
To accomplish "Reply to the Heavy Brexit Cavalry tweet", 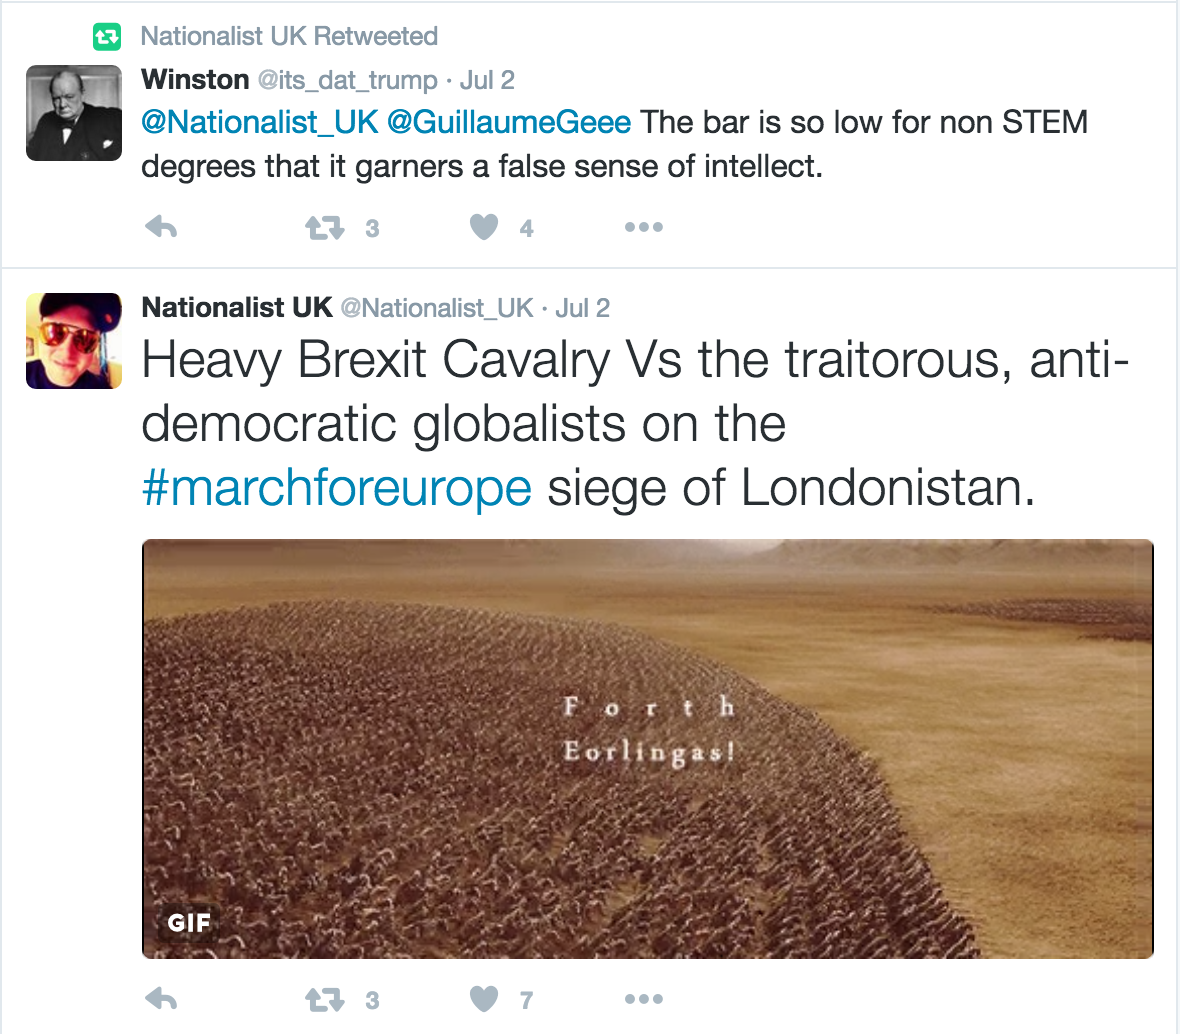I will [x=161, y=999].
